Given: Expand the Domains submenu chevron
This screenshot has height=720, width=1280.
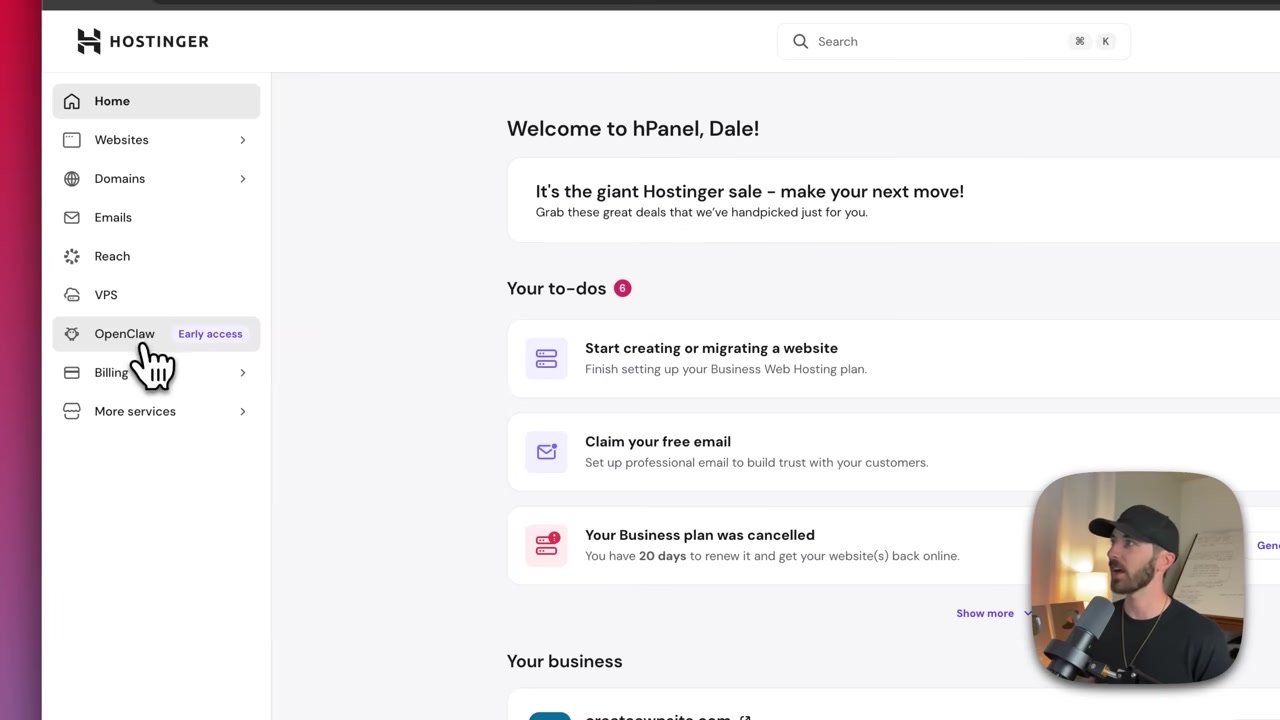Looking at the screenshot, I should [x=242, y=179].
